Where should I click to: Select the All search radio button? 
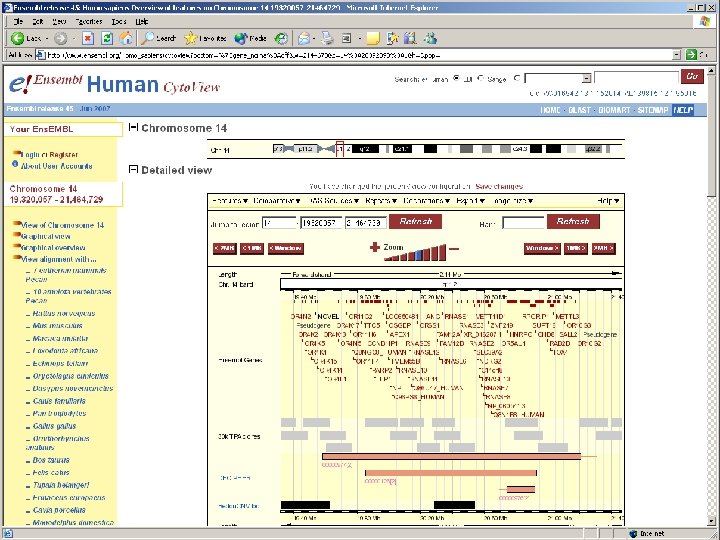coord(456,78)
